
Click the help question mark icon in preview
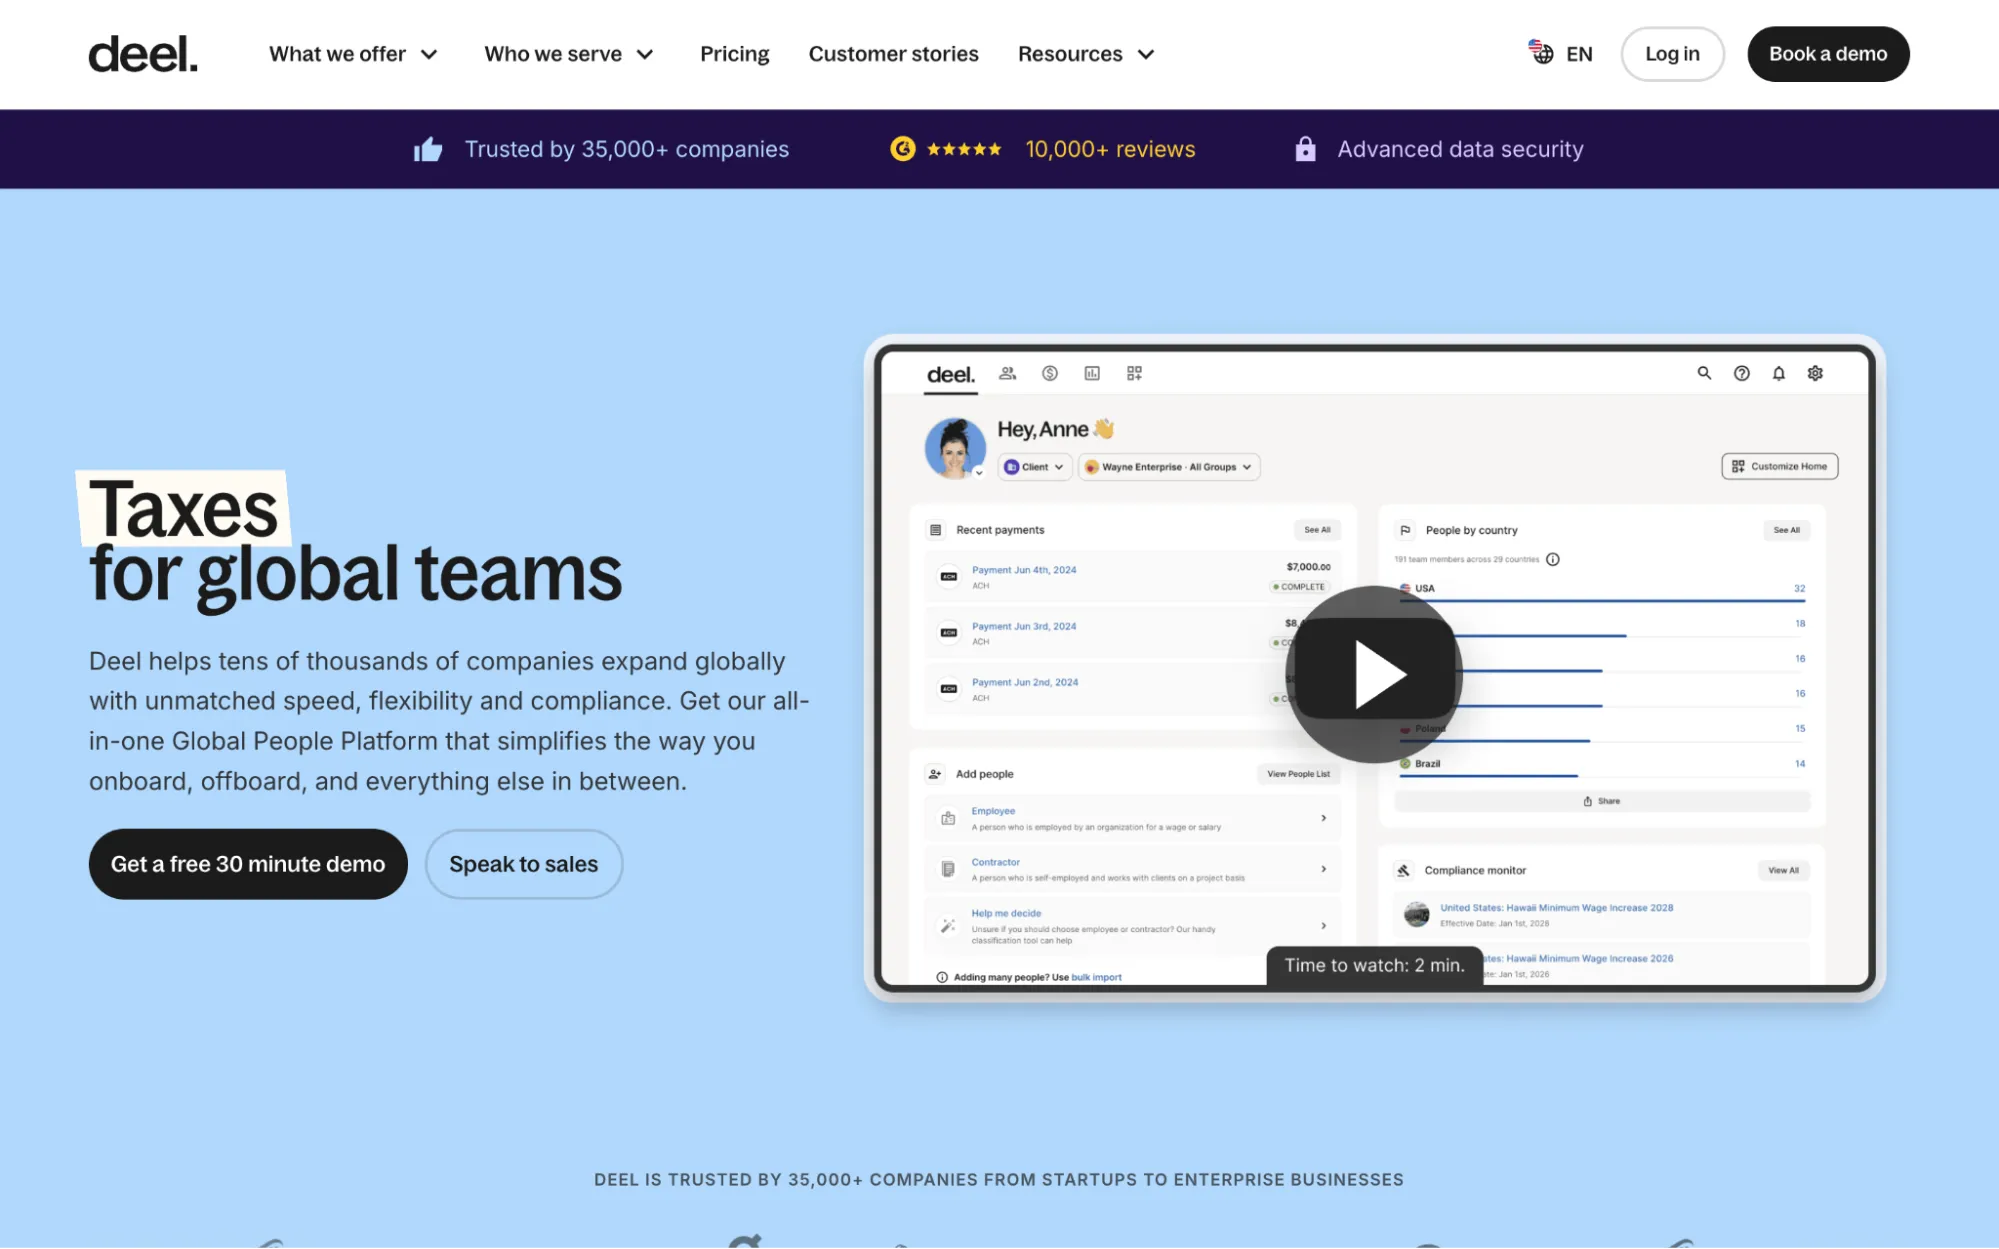(x=1741, y=373)
